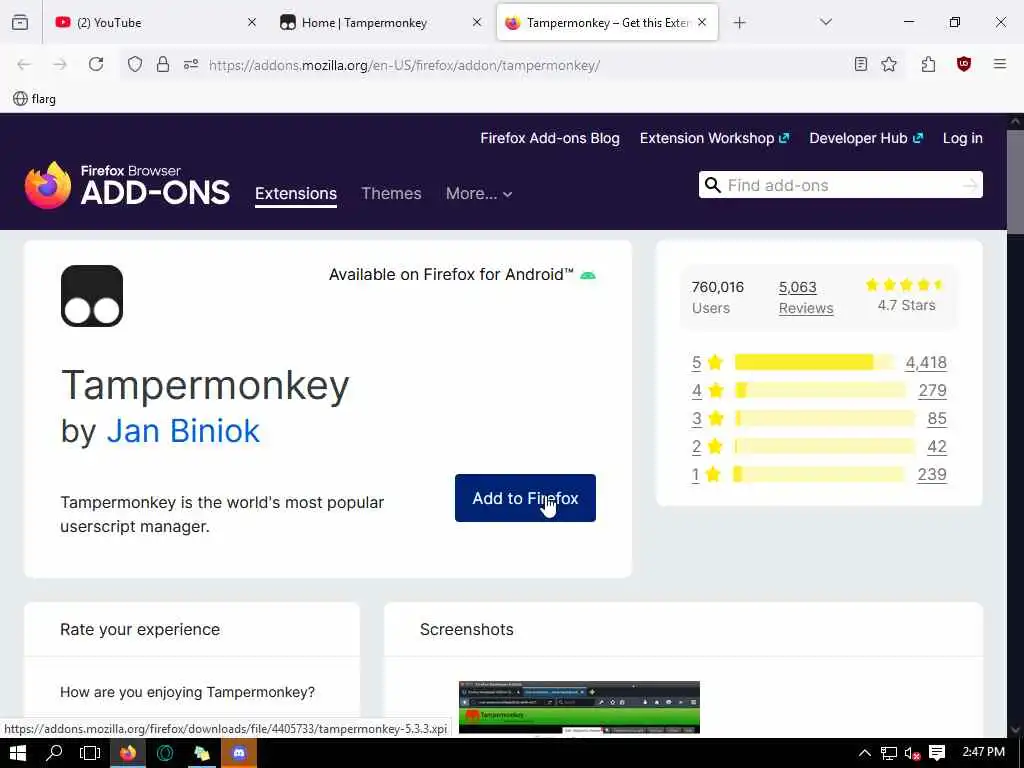Viewport: 1024px width, 768px height.
Task: Show hidden system tray icons
Action: (865, 753)
